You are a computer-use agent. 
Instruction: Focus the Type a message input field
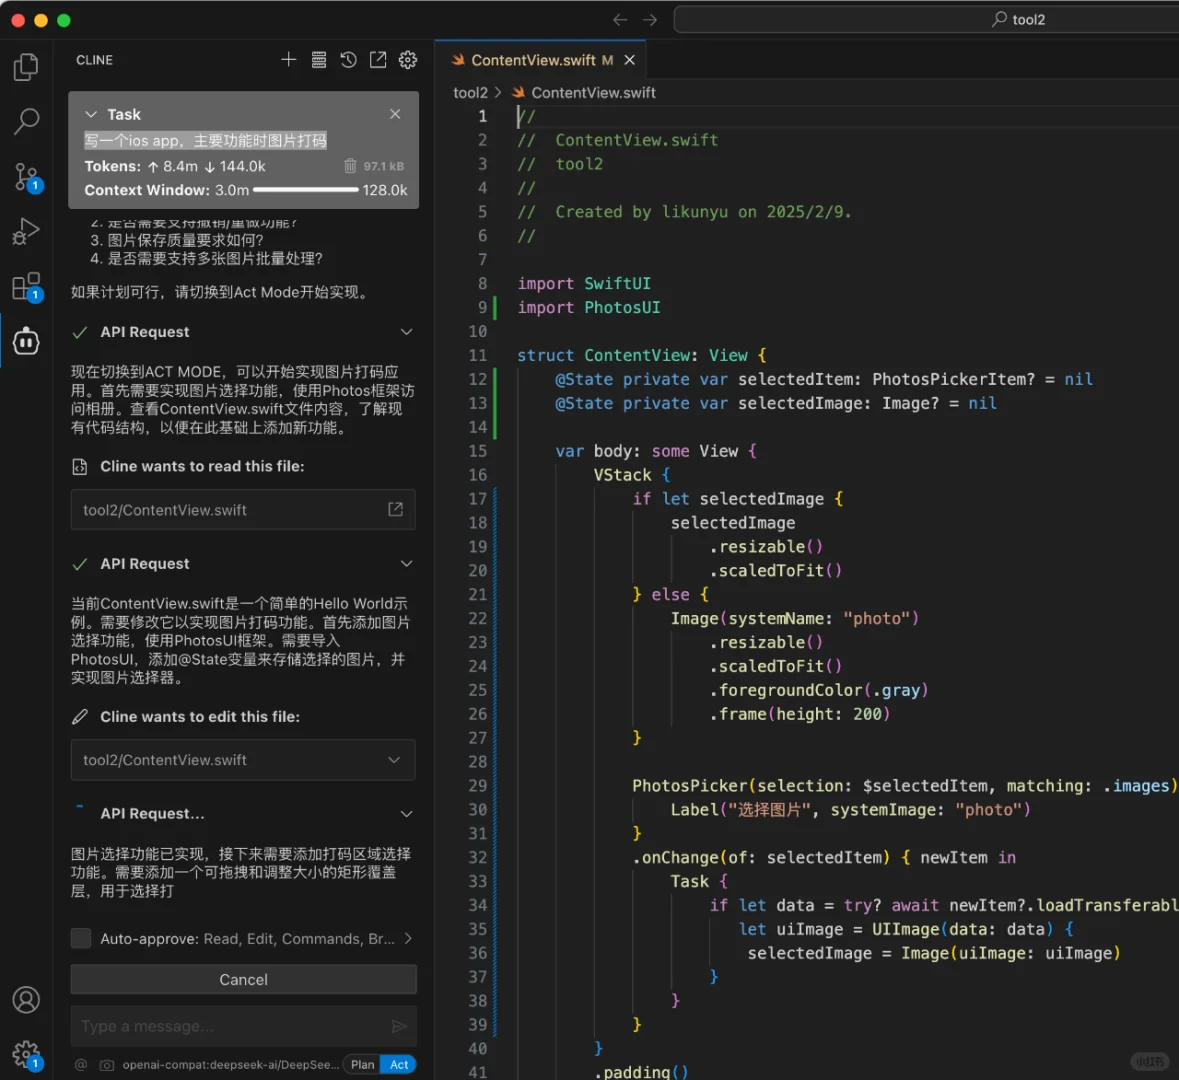pos(230,1026)
